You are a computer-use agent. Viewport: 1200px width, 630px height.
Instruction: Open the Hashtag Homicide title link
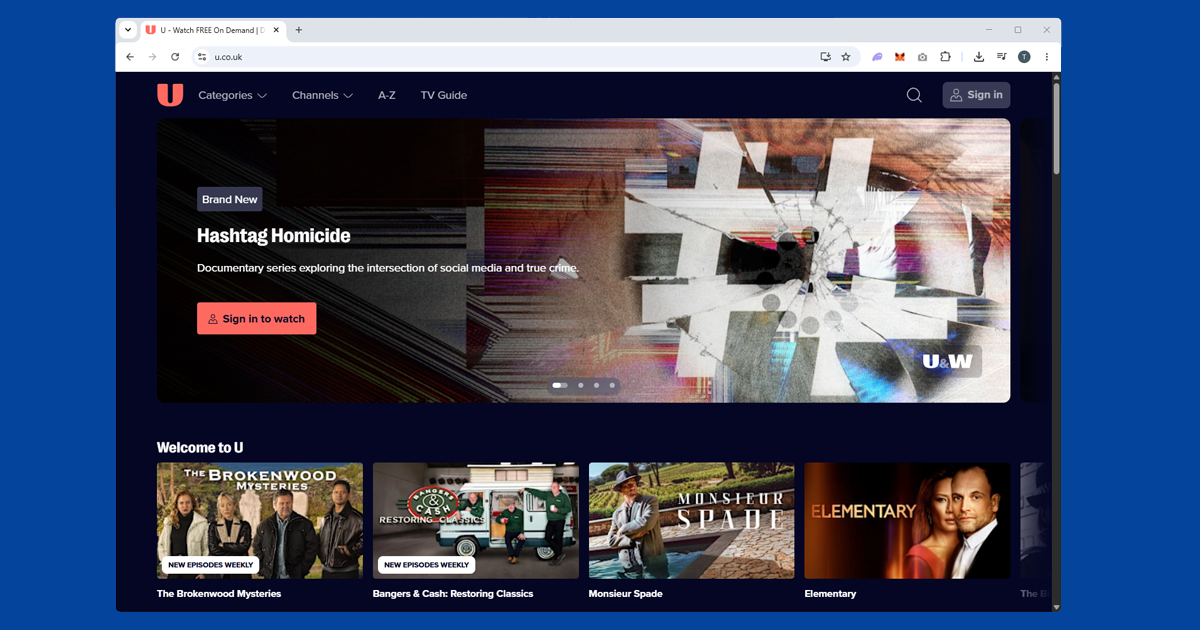click(274, 236)
